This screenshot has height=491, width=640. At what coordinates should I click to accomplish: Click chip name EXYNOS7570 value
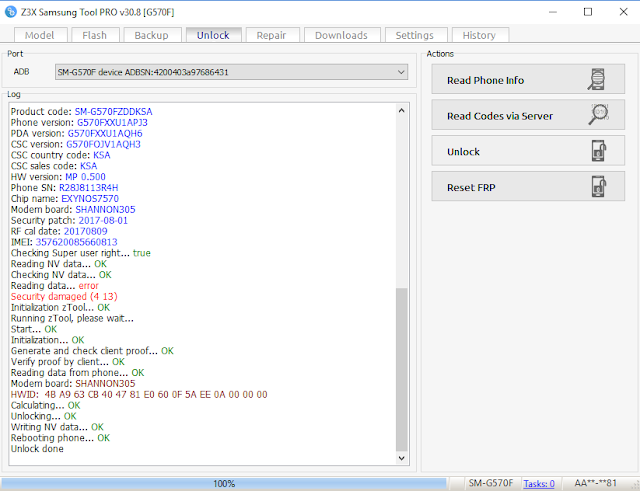pos(90,199)
